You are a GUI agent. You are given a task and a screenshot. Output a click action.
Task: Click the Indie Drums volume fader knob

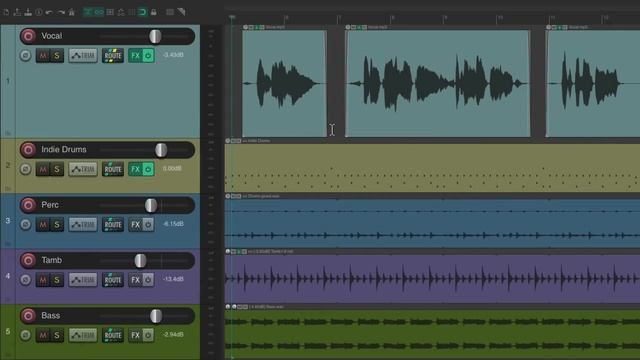click(161, 150)
